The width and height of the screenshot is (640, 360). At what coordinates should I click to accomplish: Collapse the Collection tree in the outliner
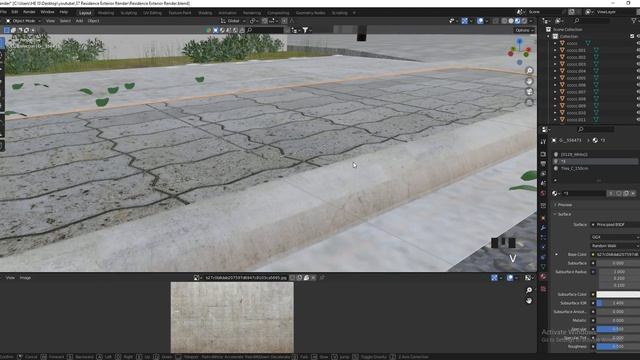(x=549, y=36)
